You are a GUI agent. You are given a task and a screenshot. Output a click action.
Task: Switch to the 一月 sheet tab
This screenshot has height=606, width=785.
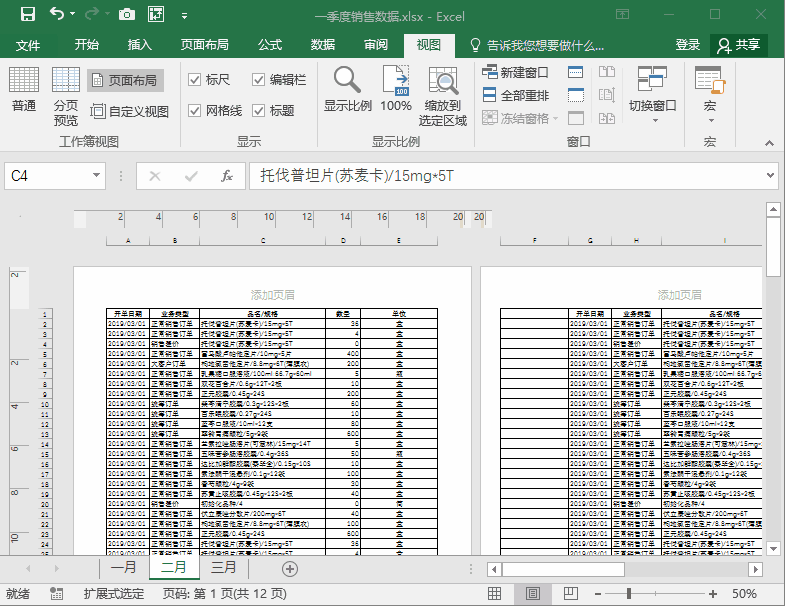[124, 567]
